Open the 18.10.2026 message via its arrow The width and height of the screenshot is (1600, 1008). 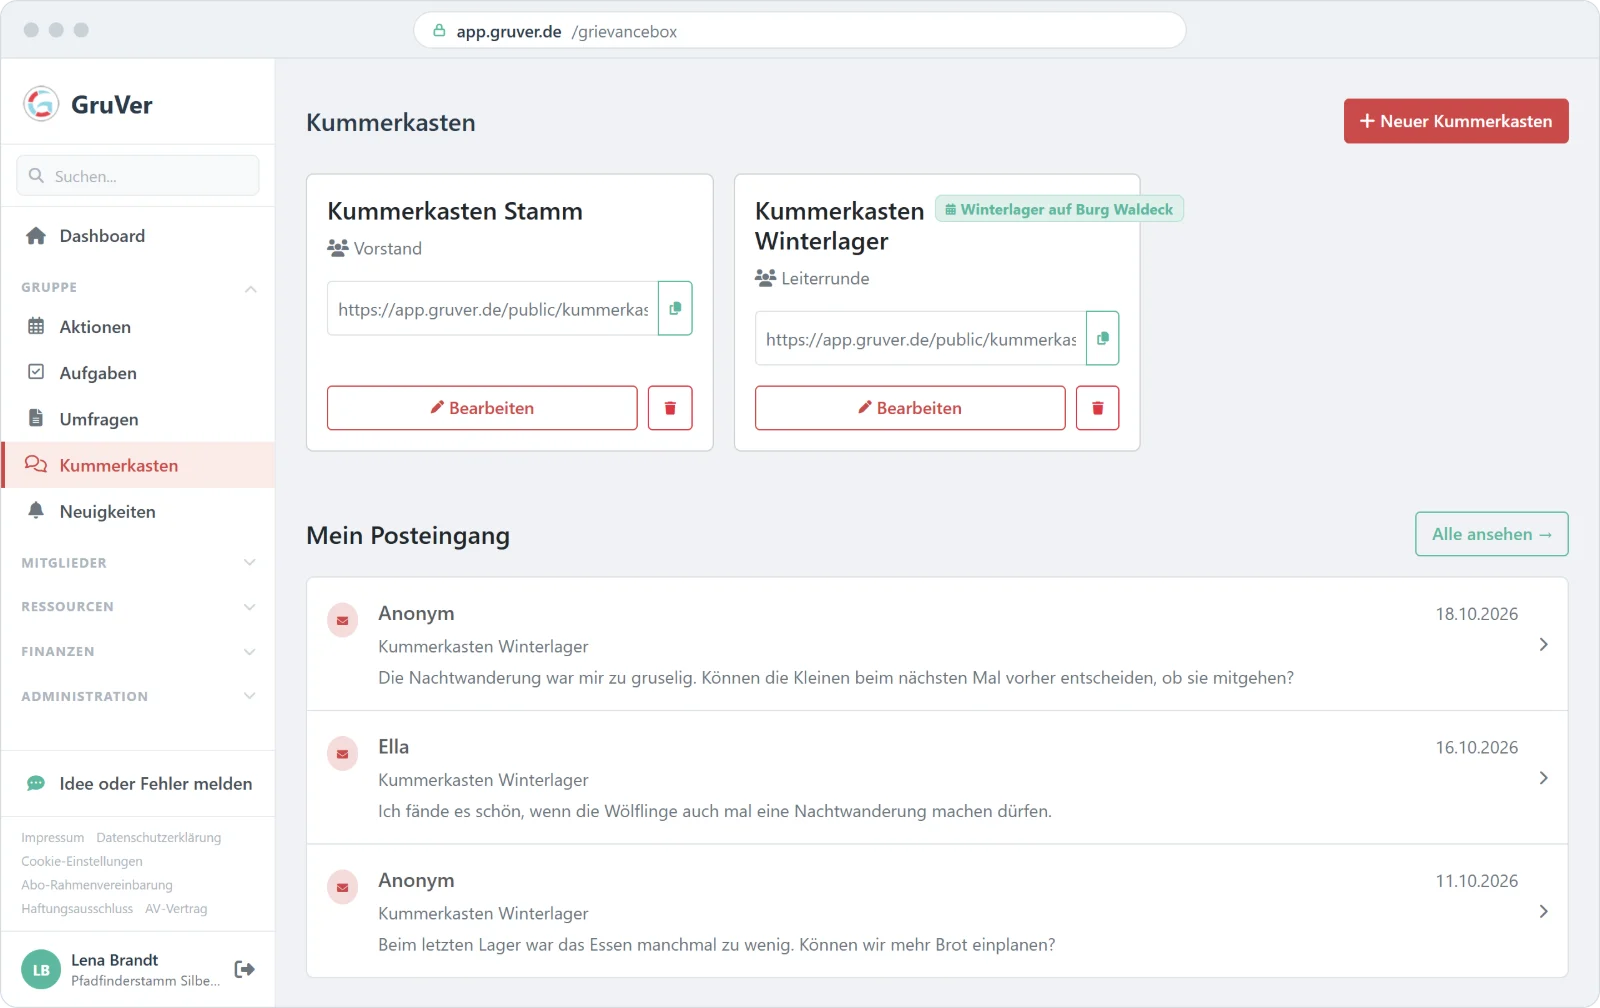(x=1543, y=645)
